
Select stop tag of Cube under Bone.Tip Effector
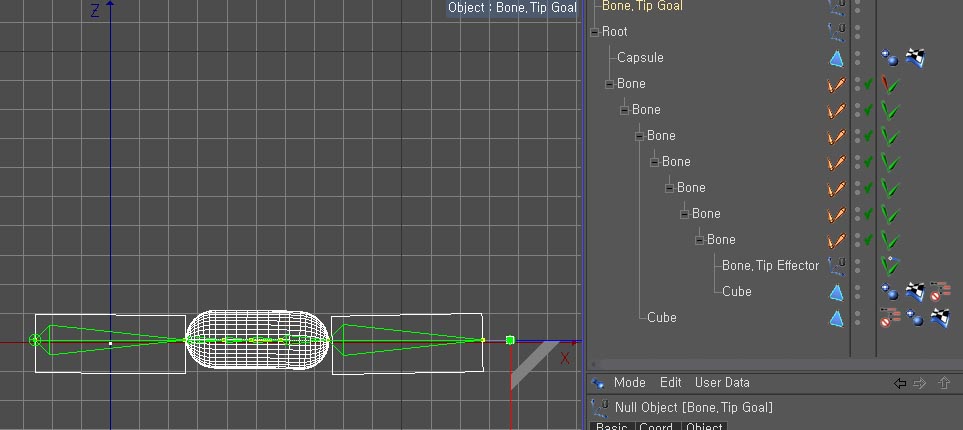click(x=940, y=291)
